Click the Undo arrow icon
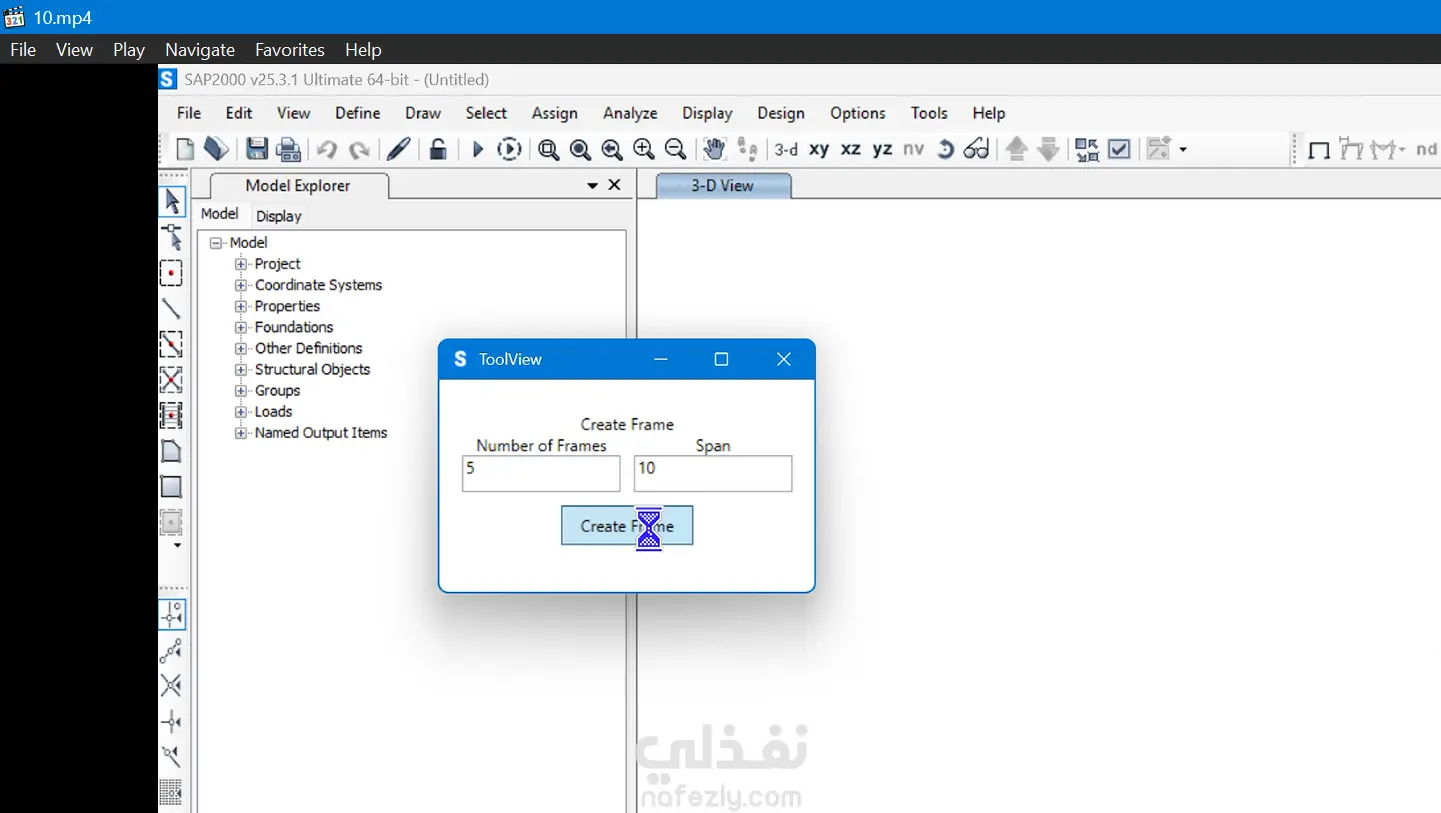Image resolution: width=1441 pixels, height=813 pixels. coord(327,150)
